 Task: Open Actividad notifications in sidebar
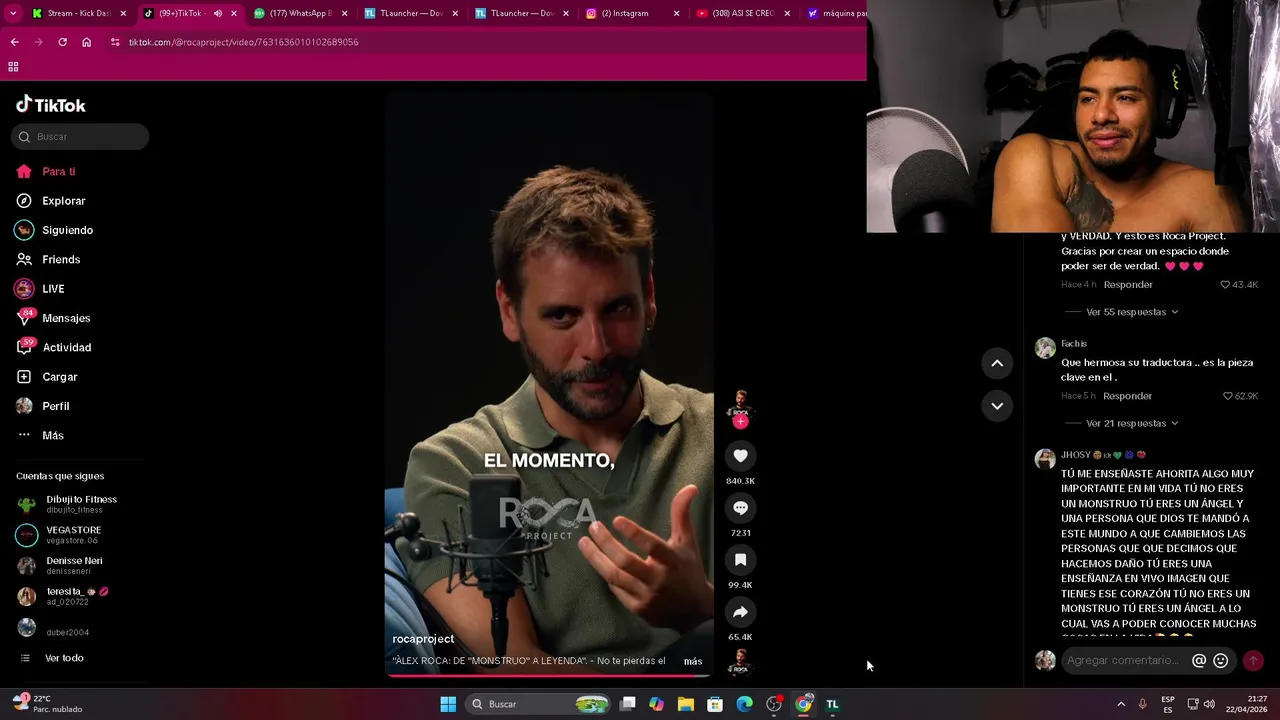[x=54, y=348]
